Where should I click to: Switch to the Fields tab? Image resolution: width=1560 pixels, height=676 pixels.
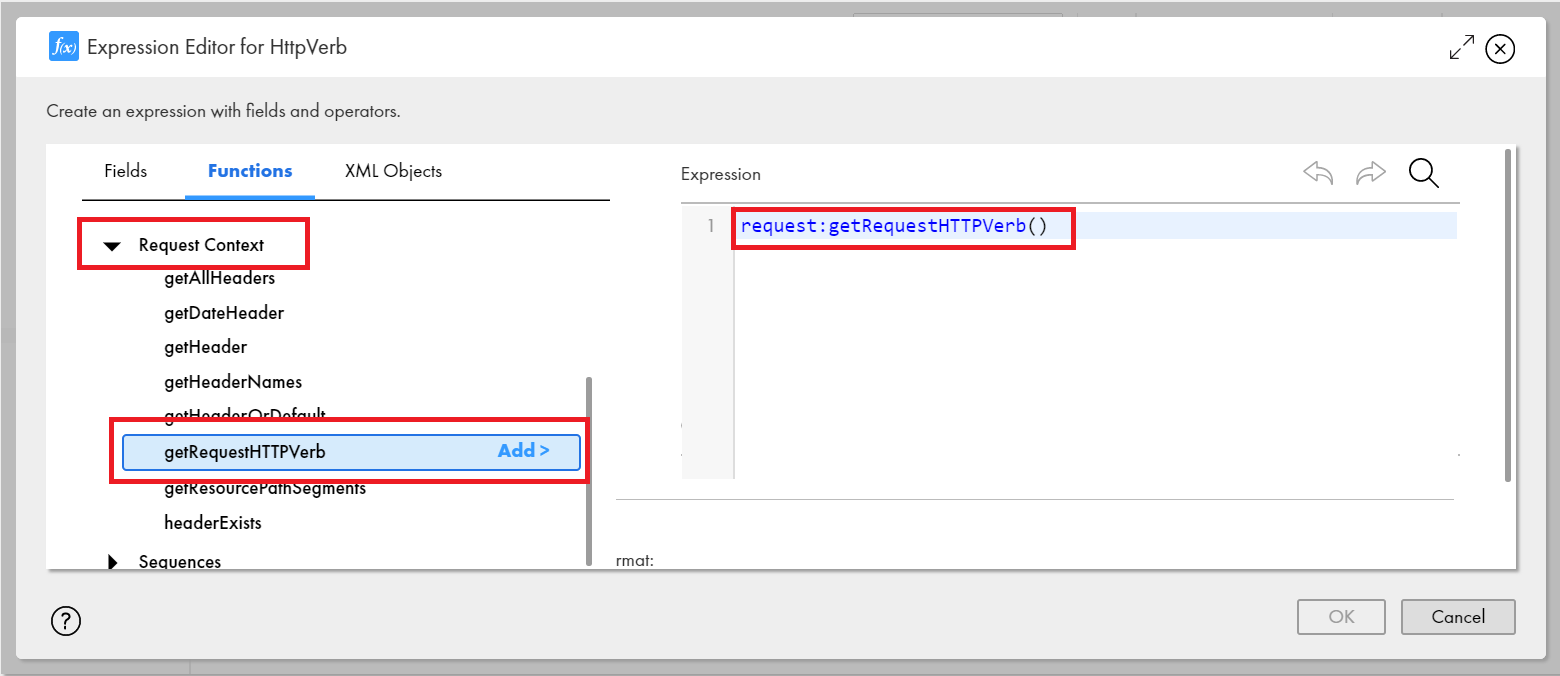[126, 171]
